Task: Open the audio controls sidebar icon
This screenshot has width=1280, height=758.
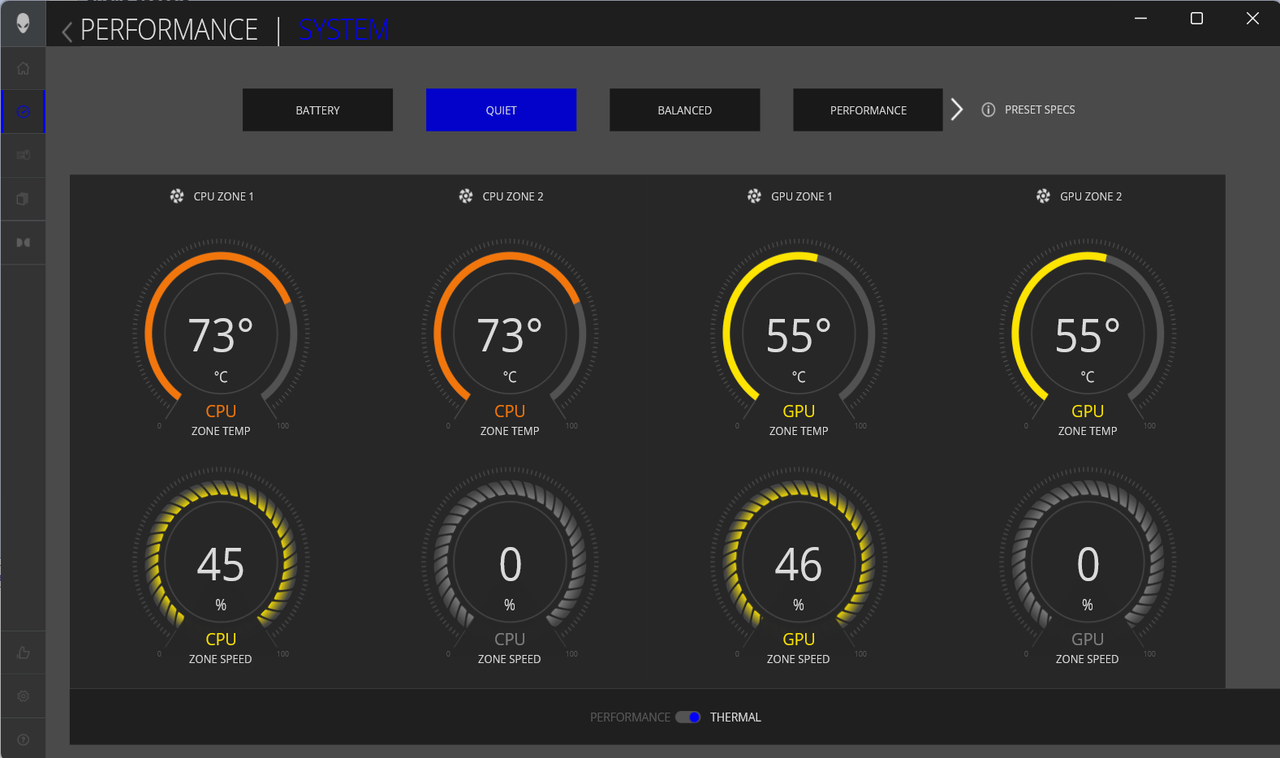Action: pyautogui.click(x=22, y=155)
